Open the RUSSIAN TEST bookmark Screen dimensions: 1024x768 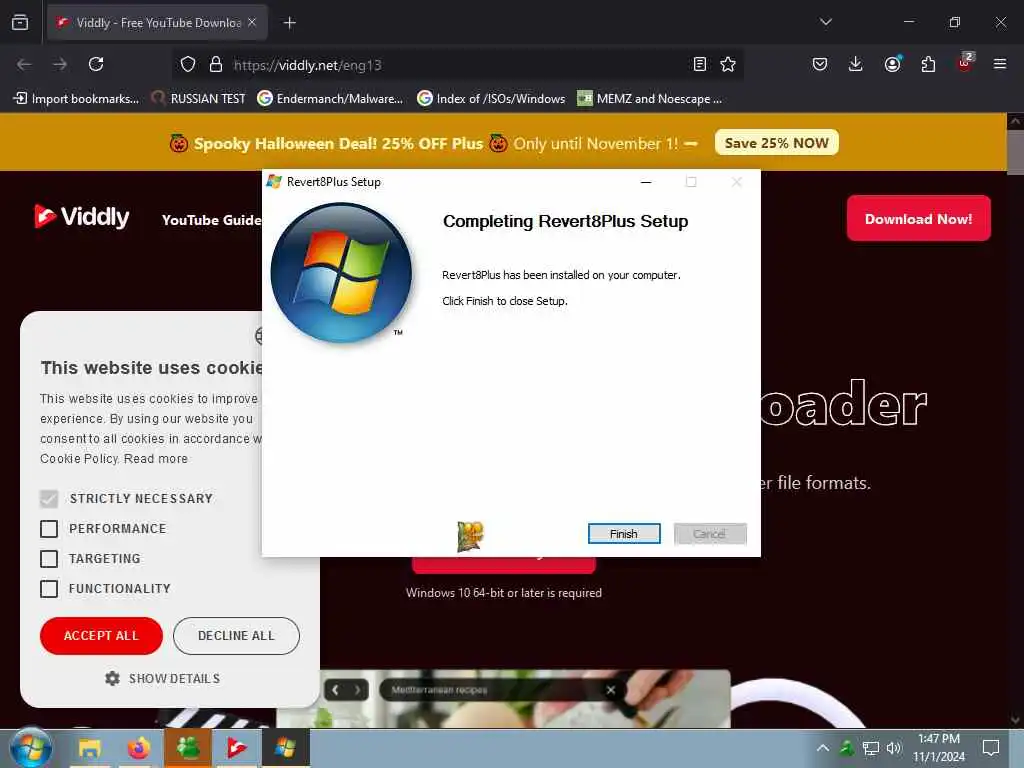[x=199, y=99]
